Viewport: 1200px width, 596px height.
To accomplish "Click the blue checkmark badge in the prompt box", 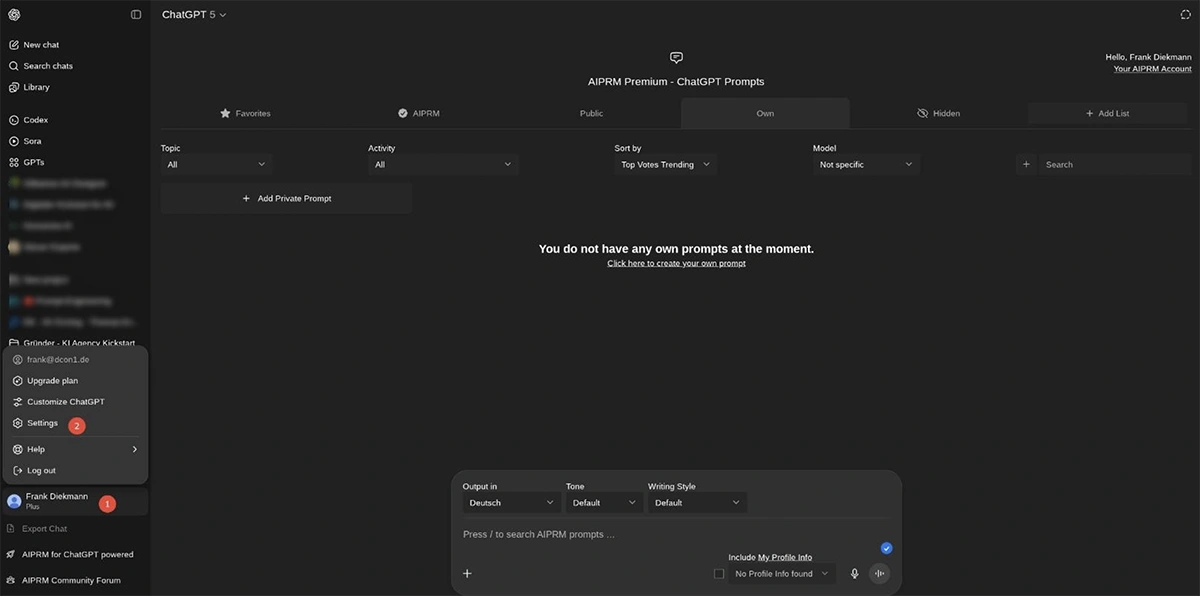I will click(886, 548).
